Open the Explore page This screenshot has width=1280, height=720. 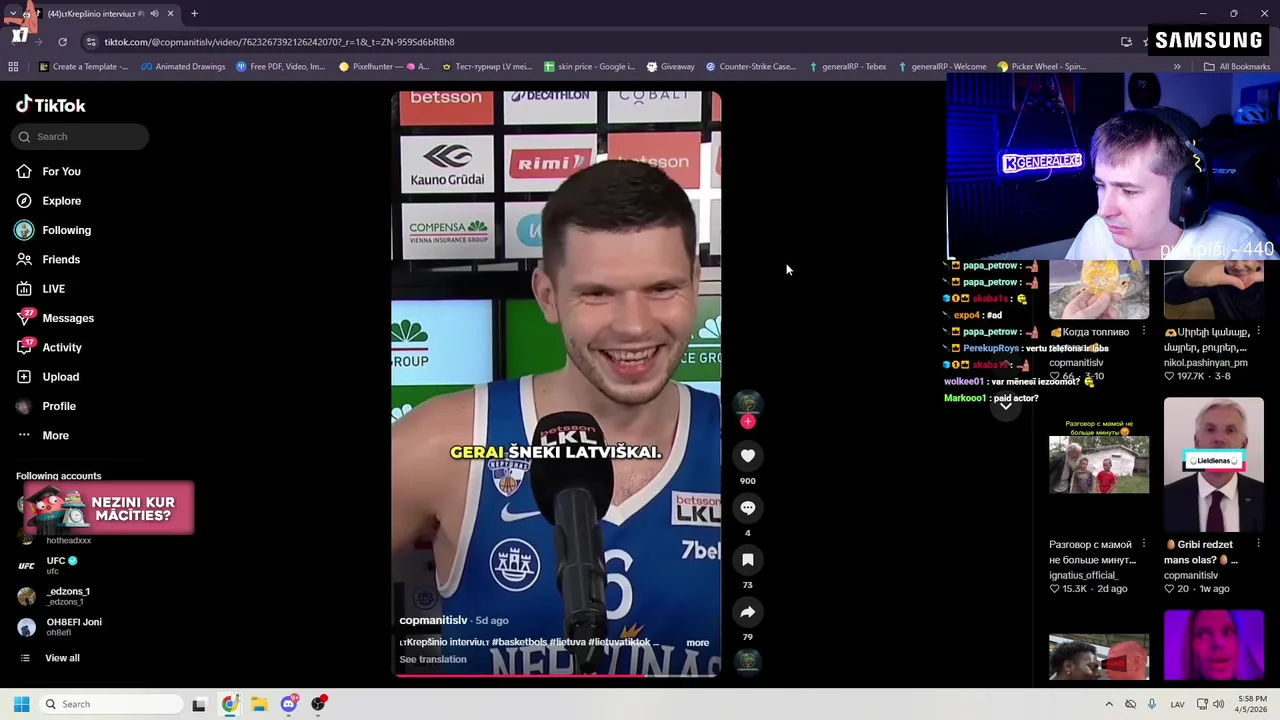61,201
